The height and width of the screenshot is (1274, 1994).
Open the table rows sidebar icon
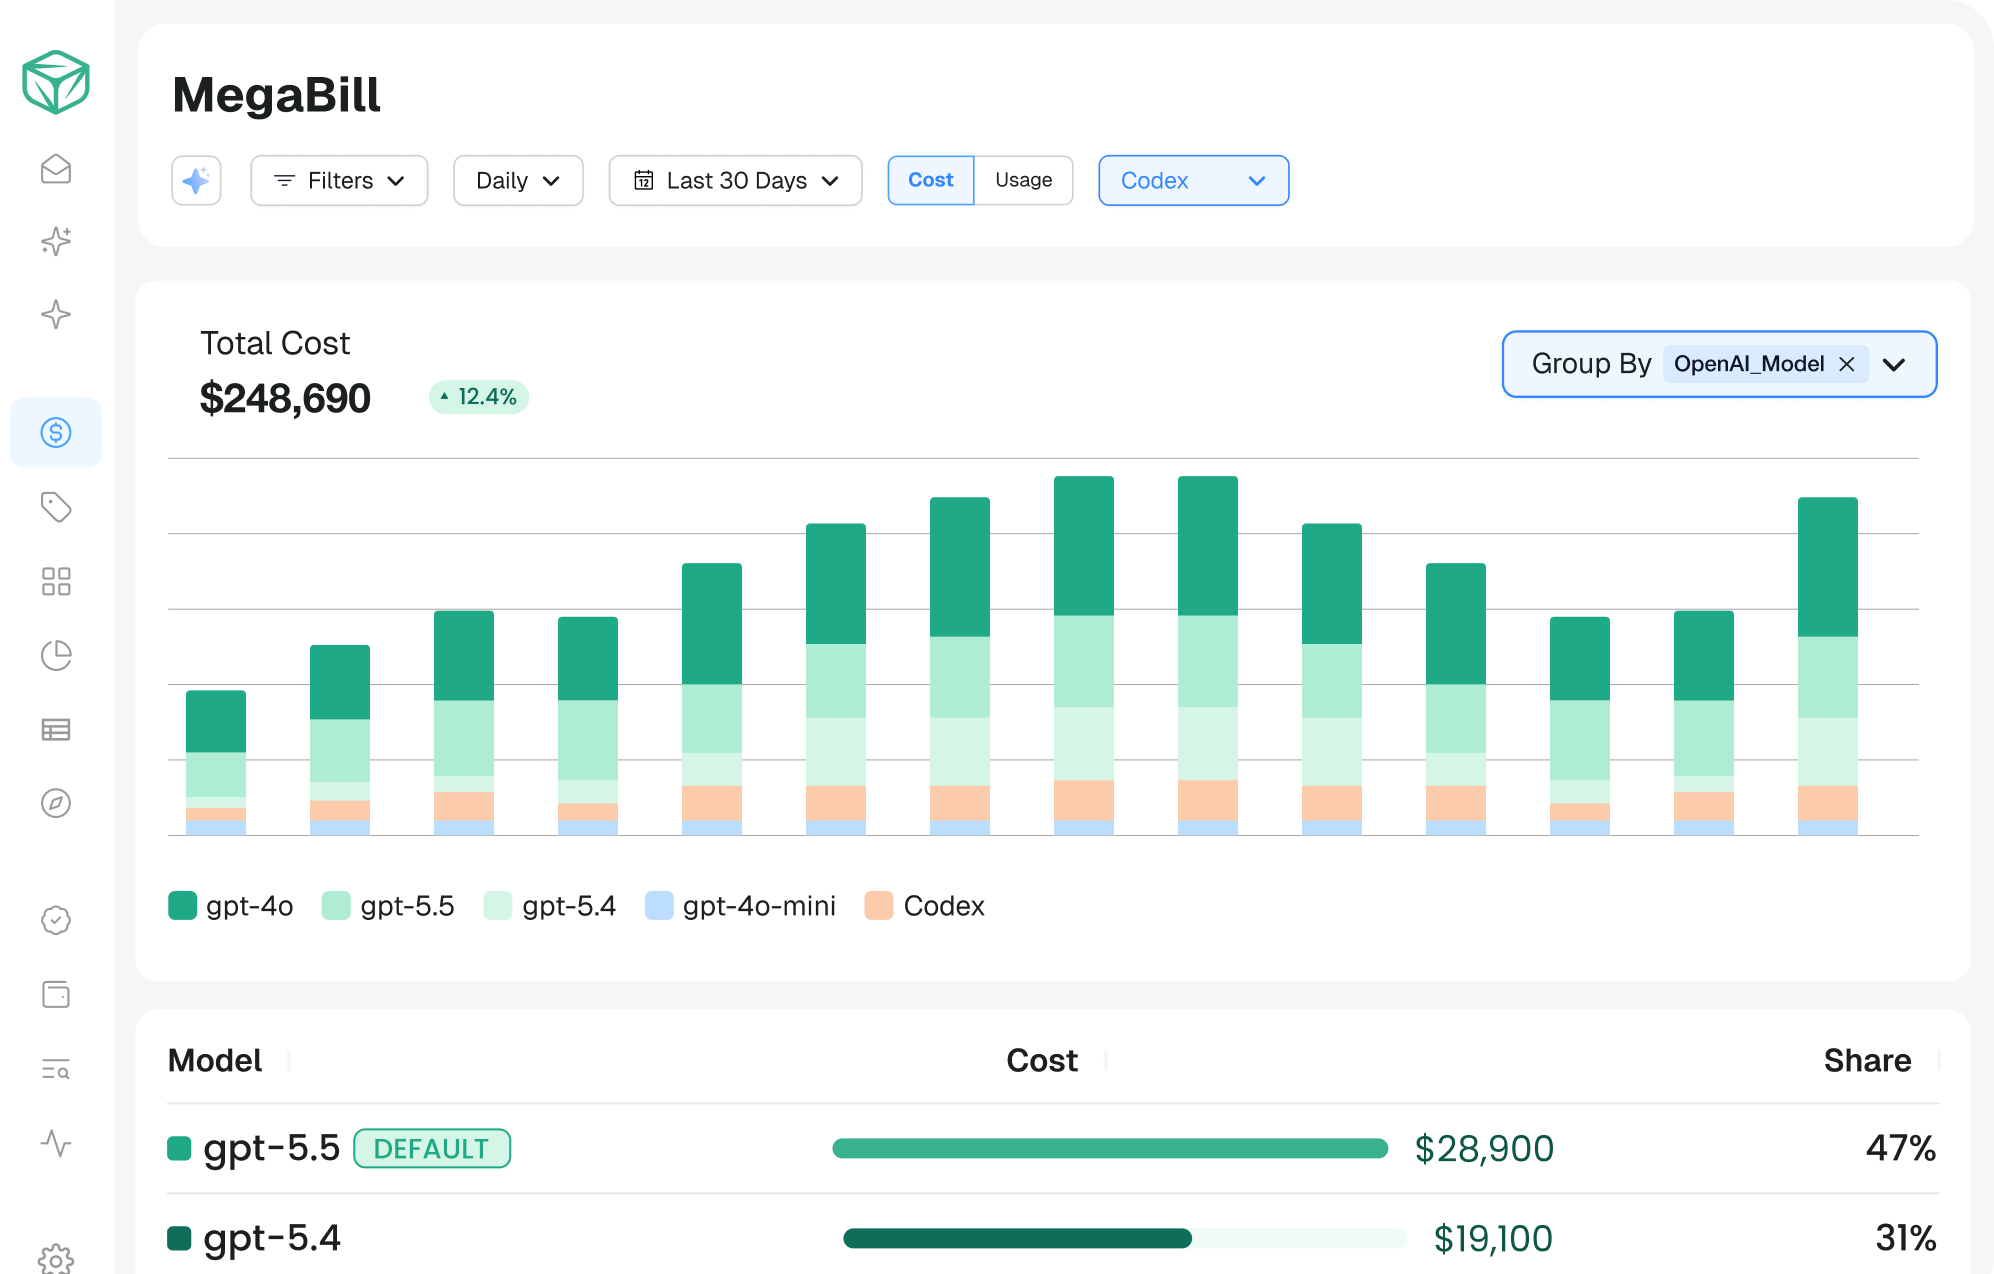56,729
